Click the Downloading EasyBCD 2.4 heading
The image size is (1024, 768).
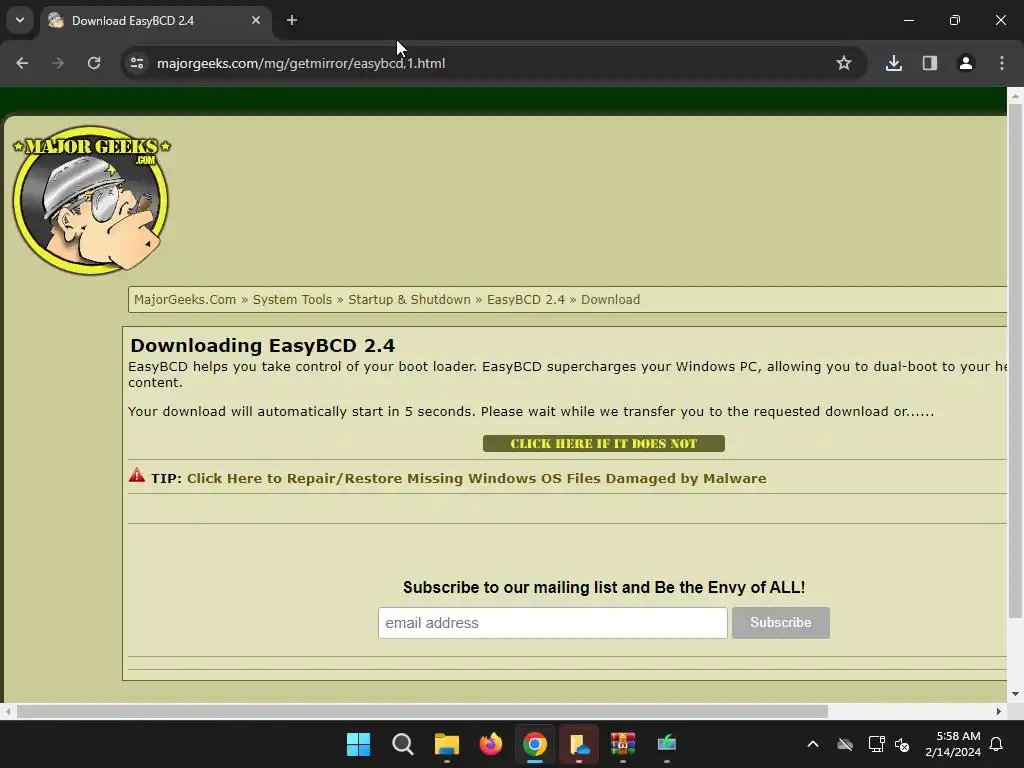click(x=263, y=345)
